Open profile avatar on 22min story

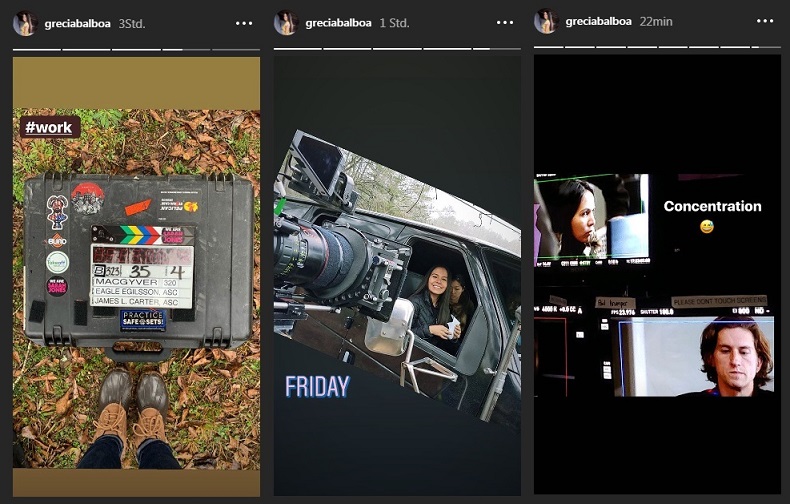(547, 22)
